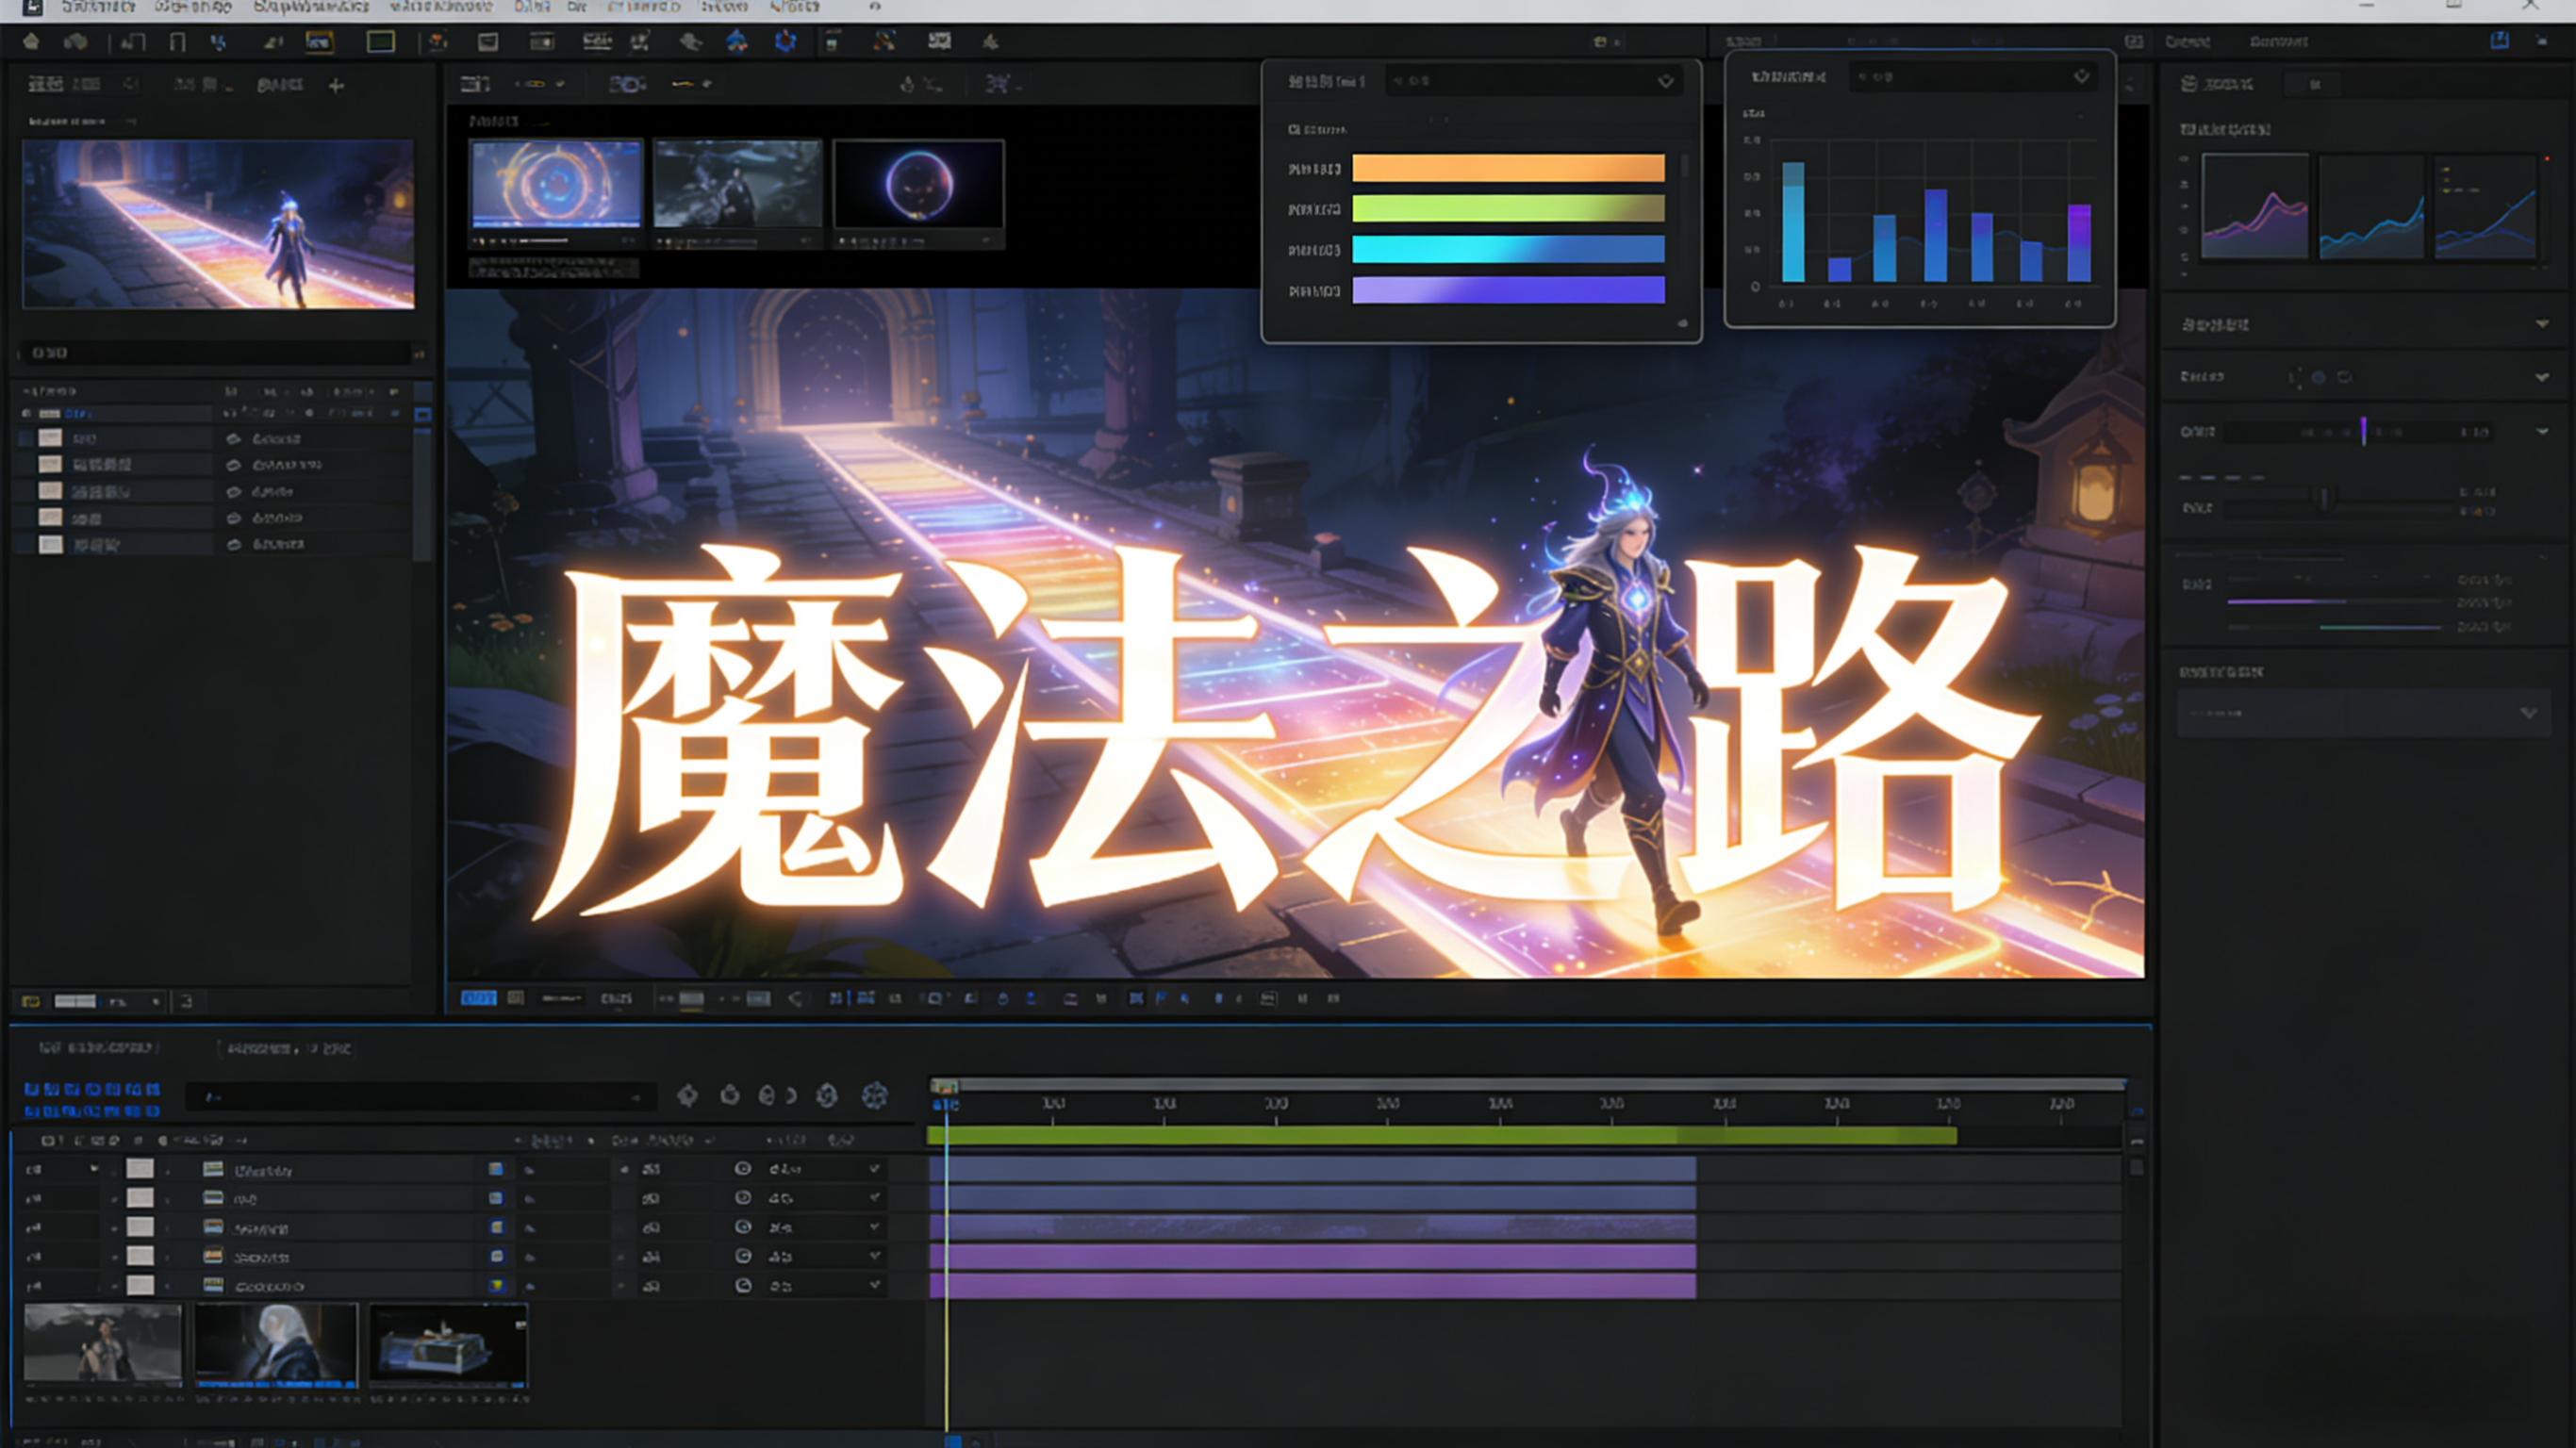Screen dimensions: 2576x1448
Task: Select the green rectangle shape tool
Action: point(380,41)
